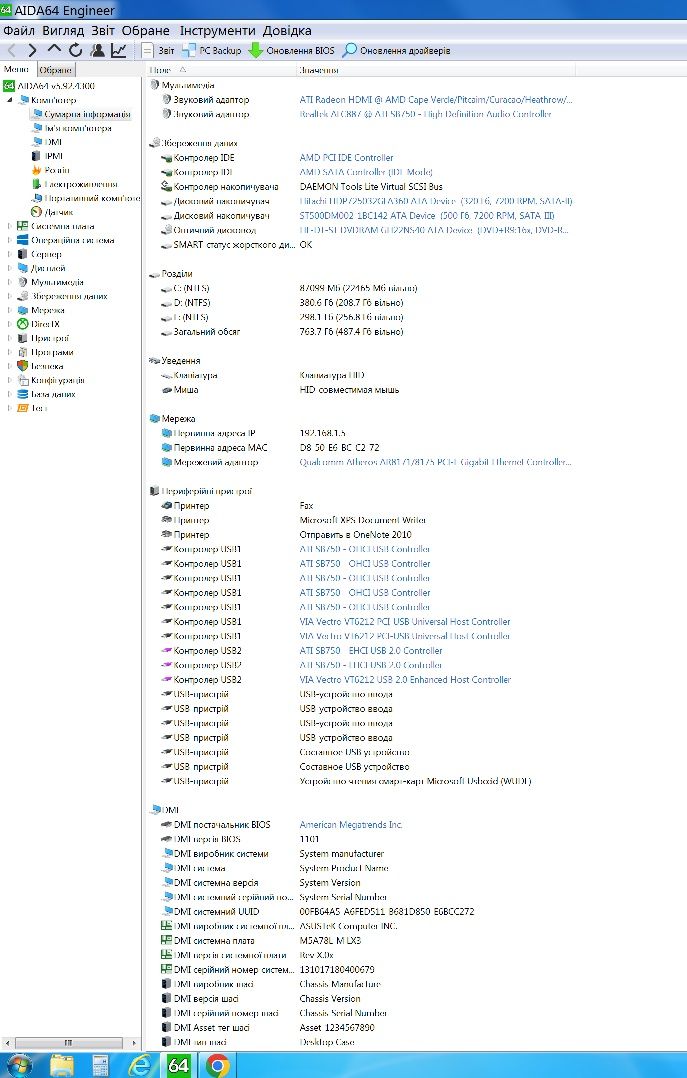The image size is (687, 1078).
Task: Expand the Дисплей tree node
Action: tap(10, 268)
